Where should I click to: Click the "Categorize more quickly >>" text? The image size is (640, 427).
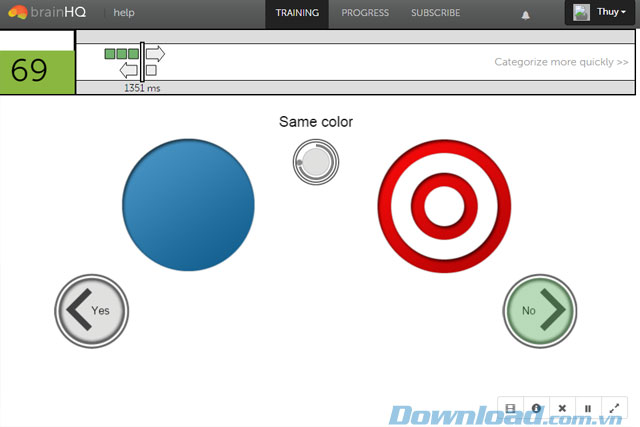click(x=561, y=62)
